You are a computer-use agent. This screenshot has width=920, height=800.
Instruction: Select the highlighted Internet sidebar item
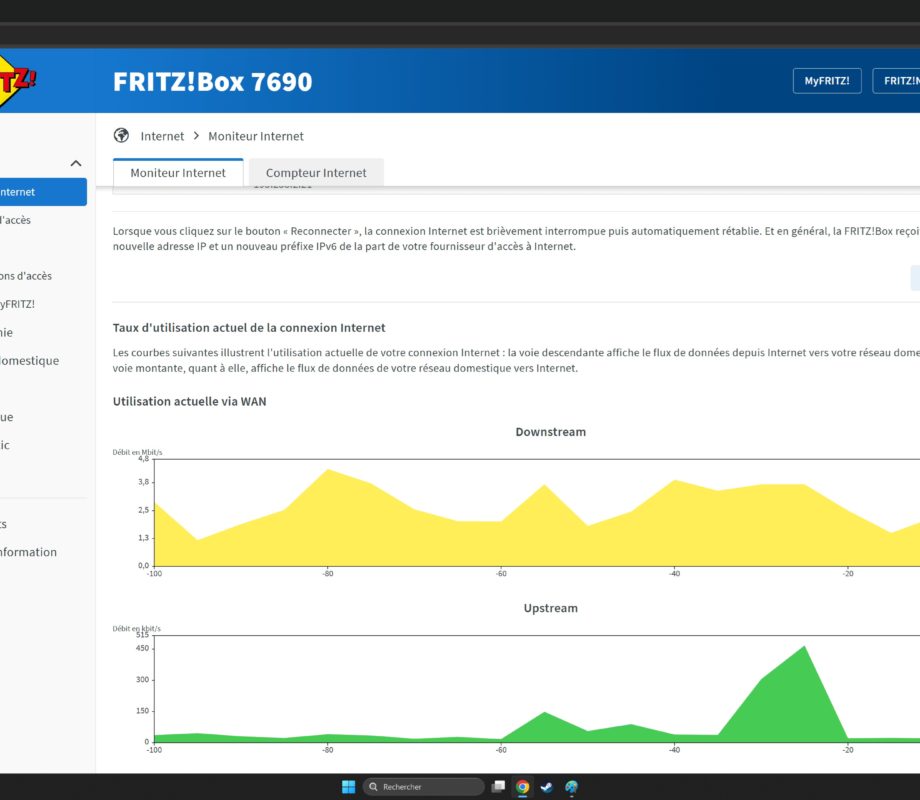pos(43,192)
